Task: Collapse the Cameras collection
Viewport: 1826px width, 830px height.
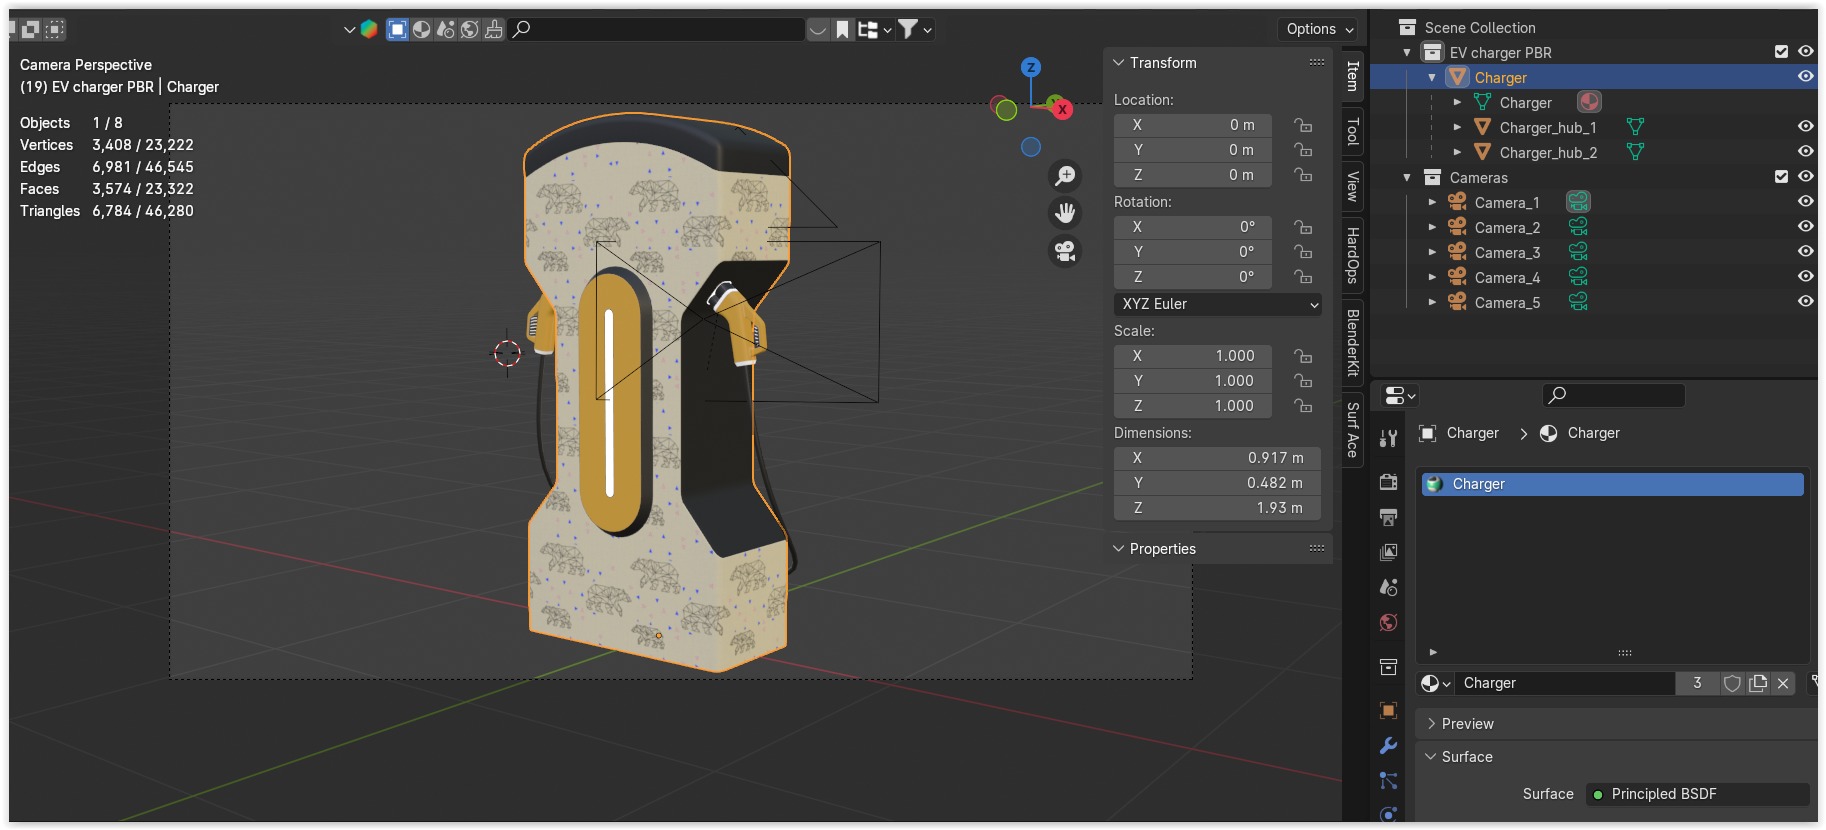Action: [x=1407, y=178]
